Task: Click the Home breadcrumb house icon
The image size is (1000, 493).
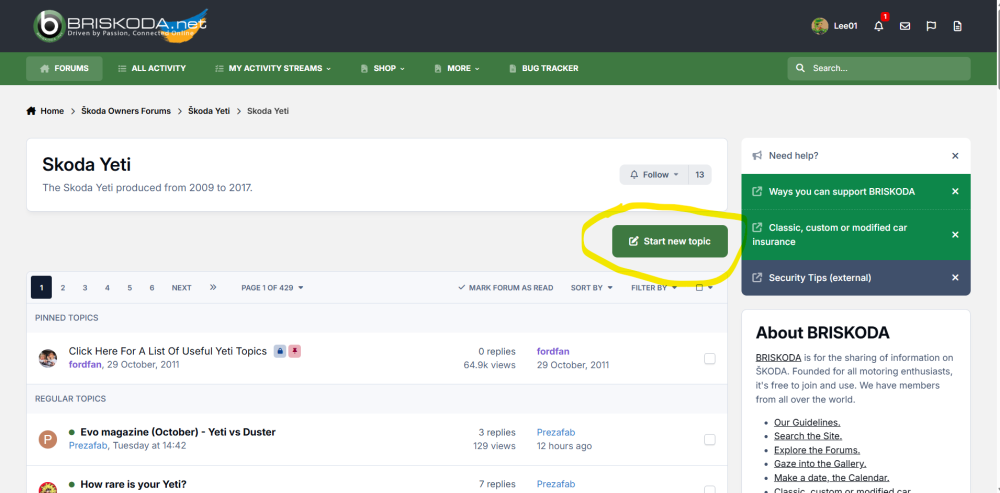Action: click(x=31, y=111)
